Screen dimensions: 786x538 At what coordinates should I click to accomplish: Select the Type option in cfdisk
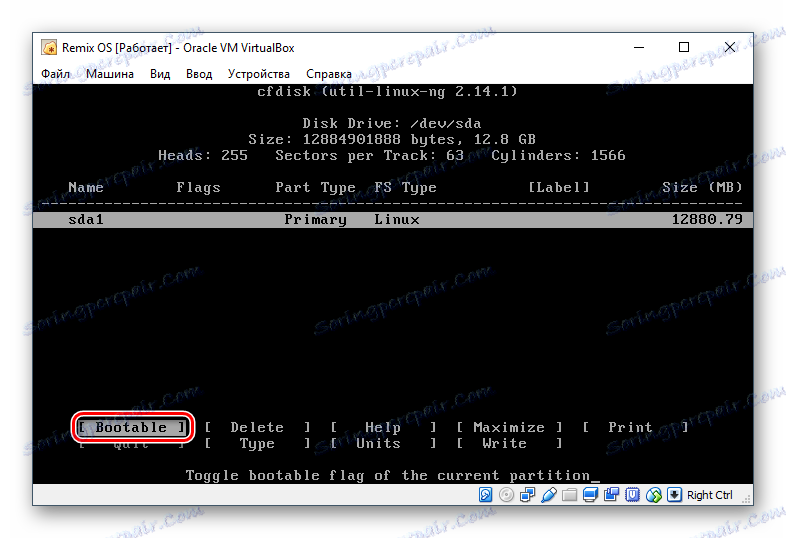click(257, 443)
